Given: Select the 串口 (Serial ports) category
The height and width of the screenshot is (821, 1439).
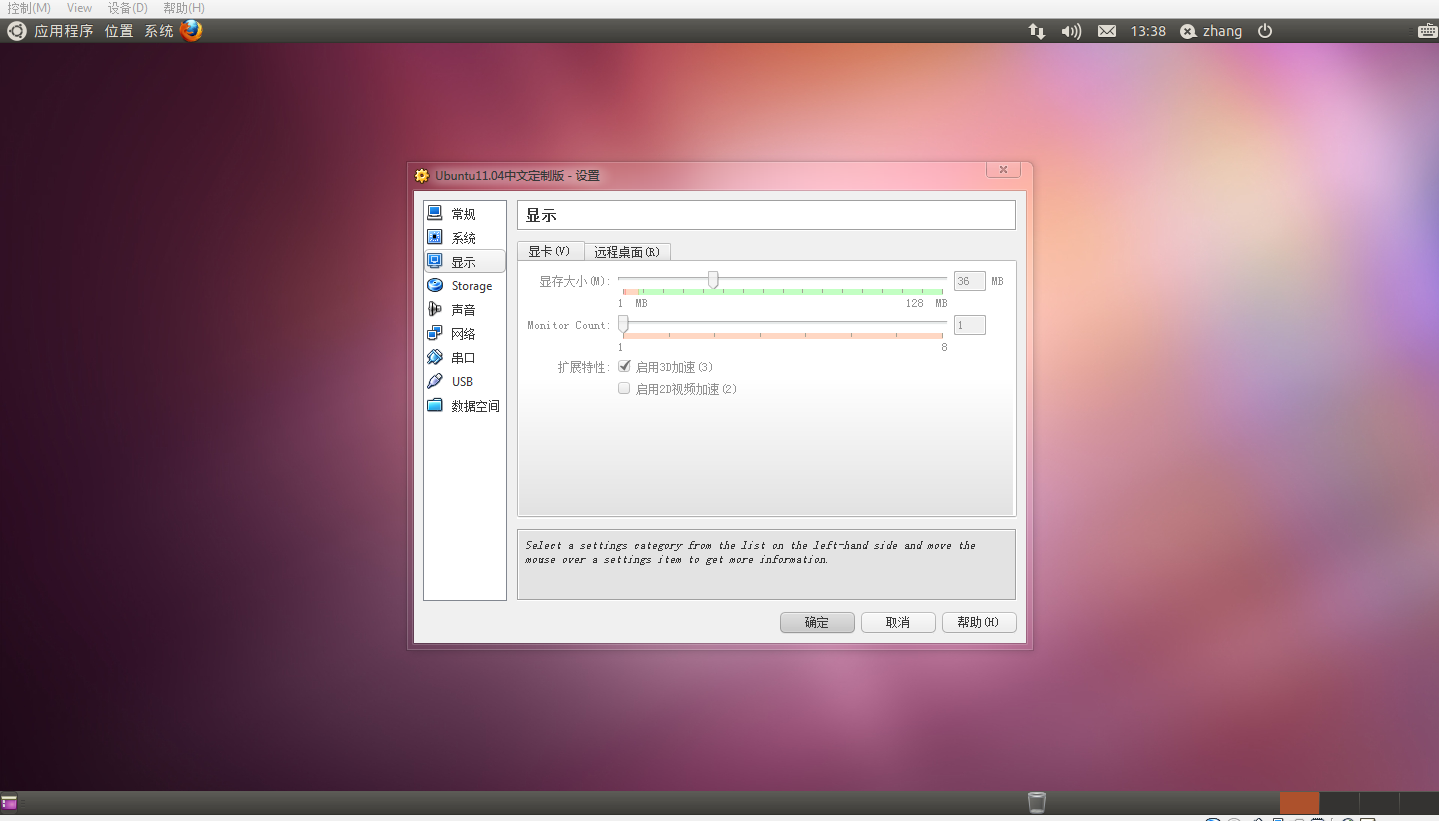Looking at the screenshot, I should coord(463,358).
